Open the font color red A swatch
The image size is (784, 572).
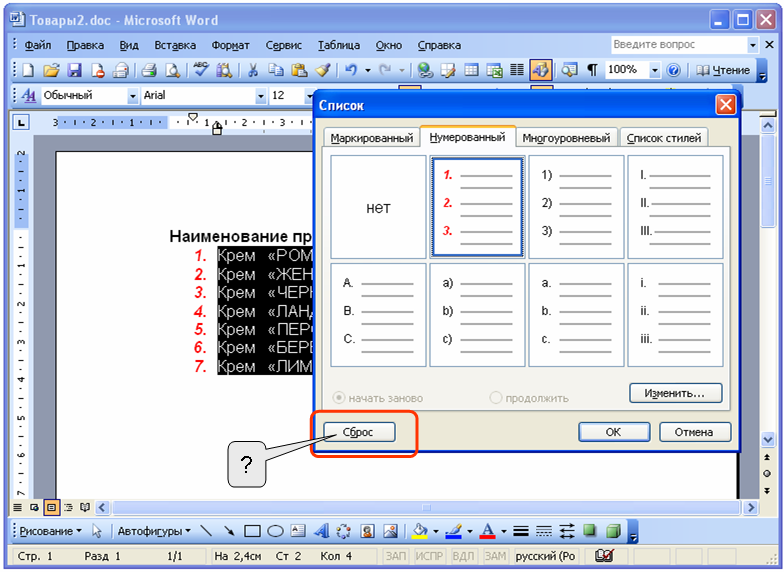[487, 531]
